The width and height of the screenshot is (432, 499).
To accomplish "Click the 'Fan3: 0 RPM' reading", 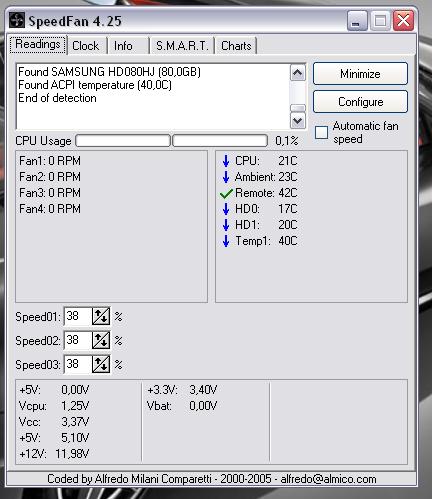I will pos(50,193).
